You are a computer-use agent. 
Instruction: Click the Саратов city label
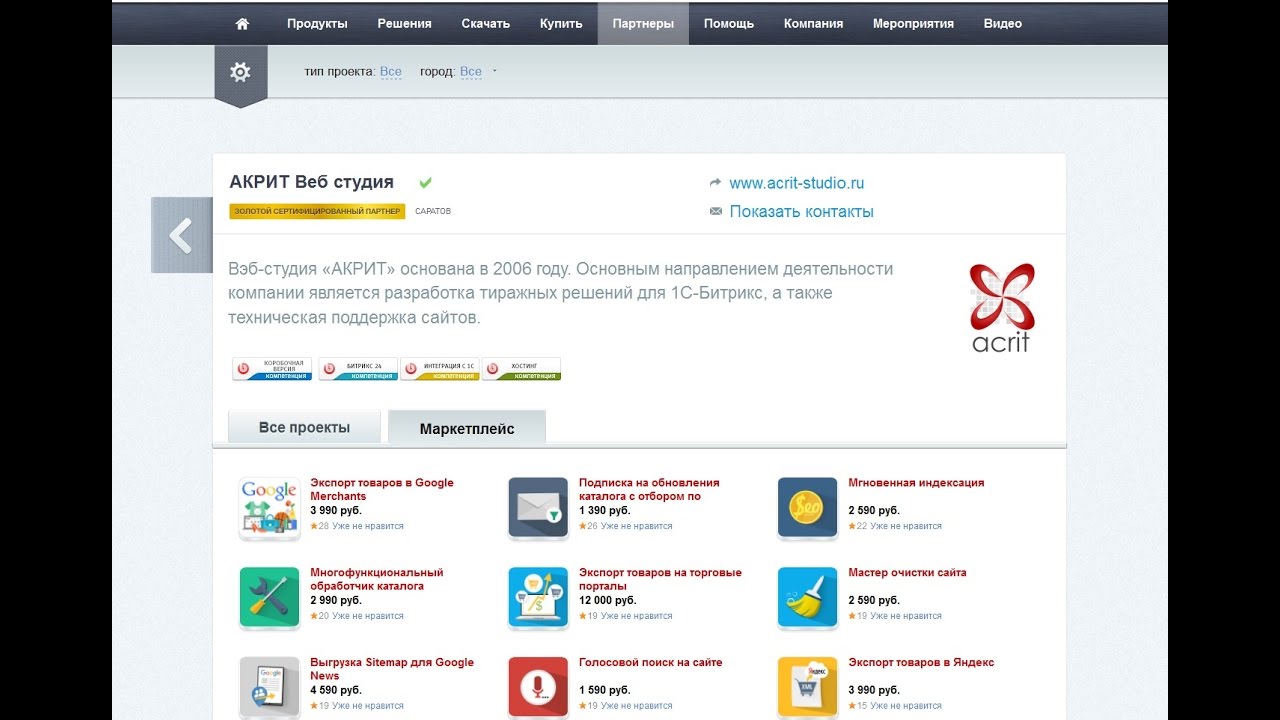point(433,212)
